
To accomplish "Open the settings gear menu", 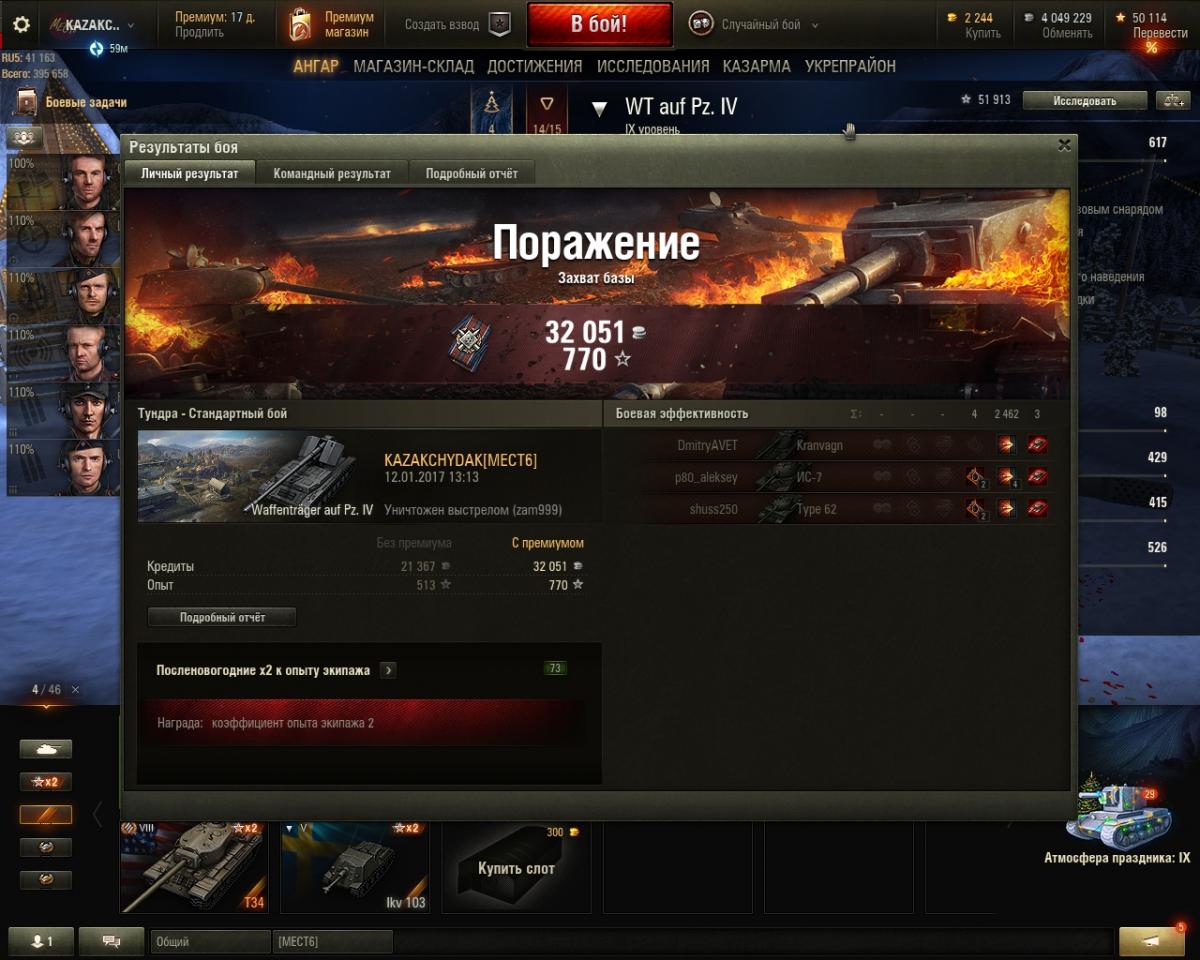I will (x=21, y=25).
